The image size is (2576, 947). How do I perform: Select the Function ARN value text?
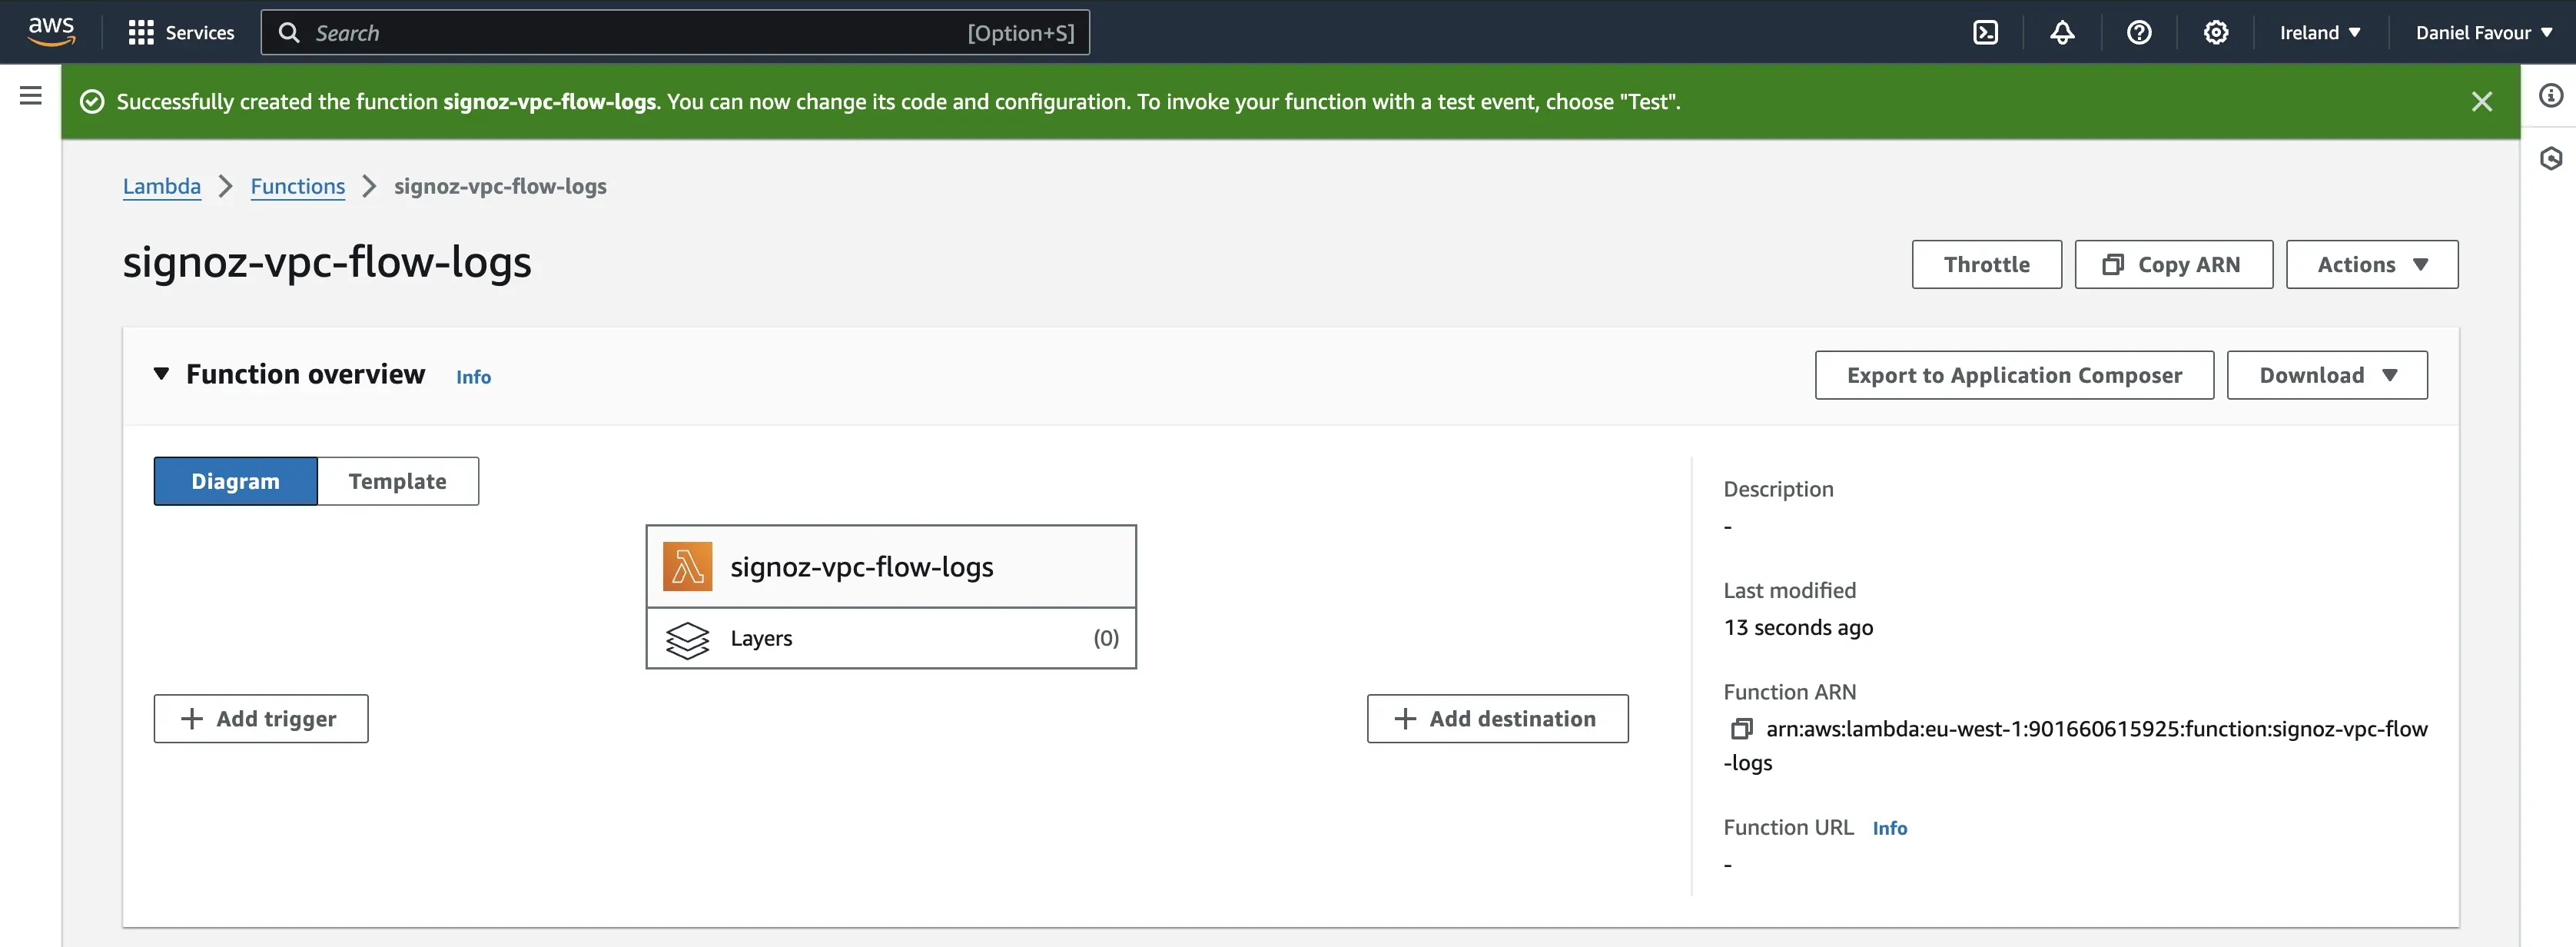(x=2076, y=746)
